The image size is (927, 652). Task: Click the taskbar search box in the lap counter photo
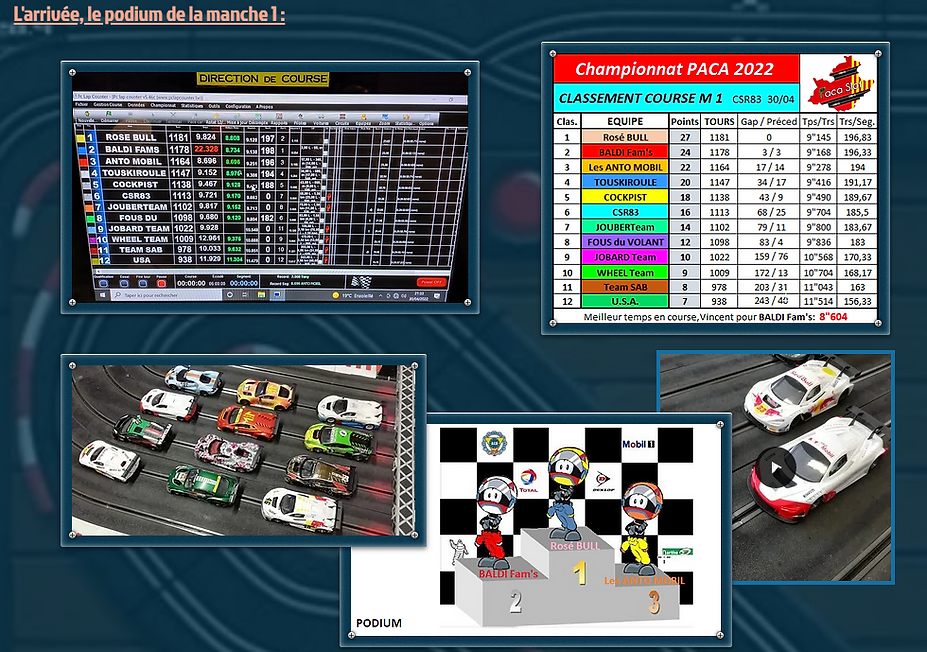point(166,294)
